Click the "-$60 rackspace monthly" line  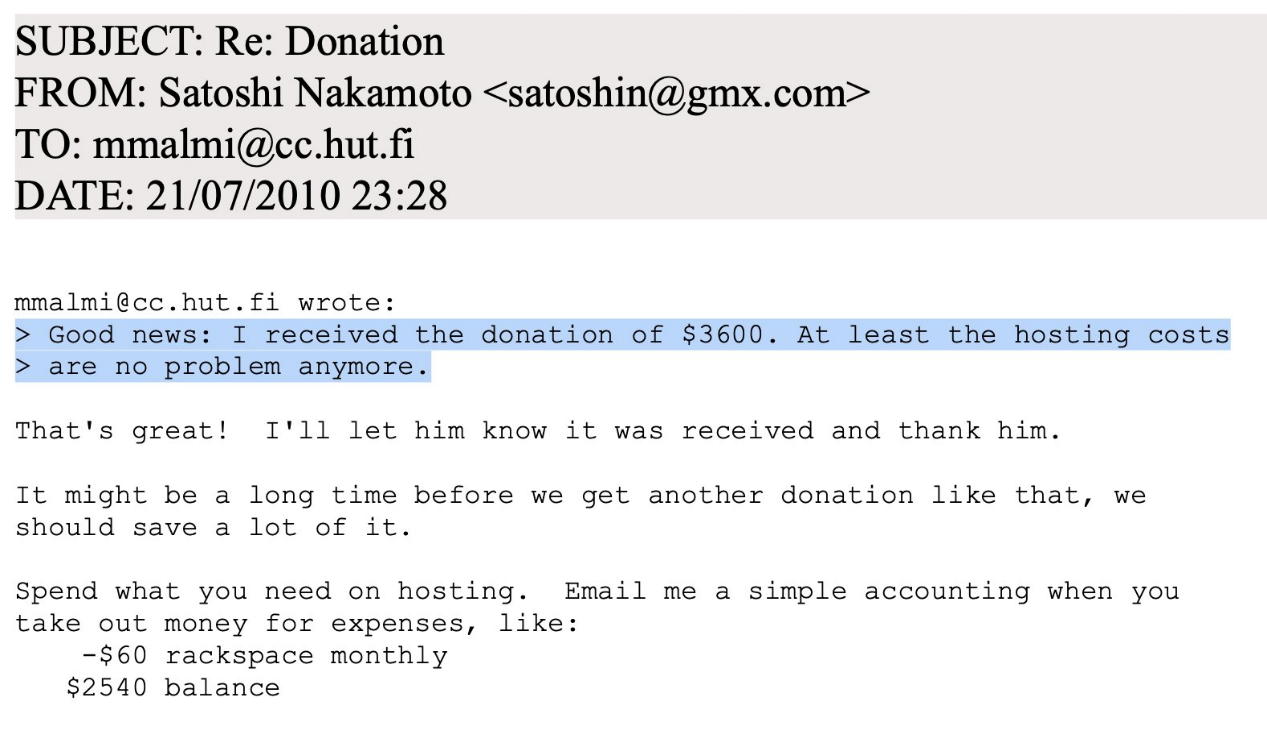[264, 656]
